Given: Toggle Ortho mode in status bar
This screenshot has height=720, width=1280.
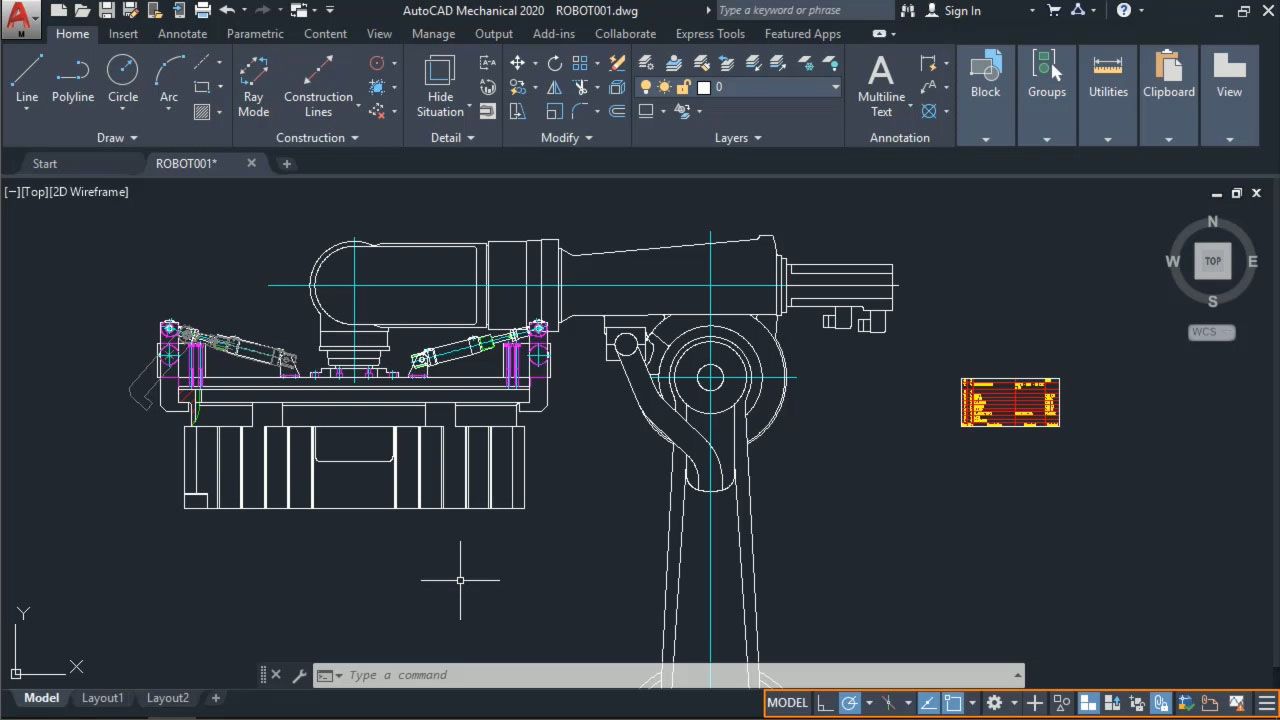Looking at the screenshot, I should 825,703.
